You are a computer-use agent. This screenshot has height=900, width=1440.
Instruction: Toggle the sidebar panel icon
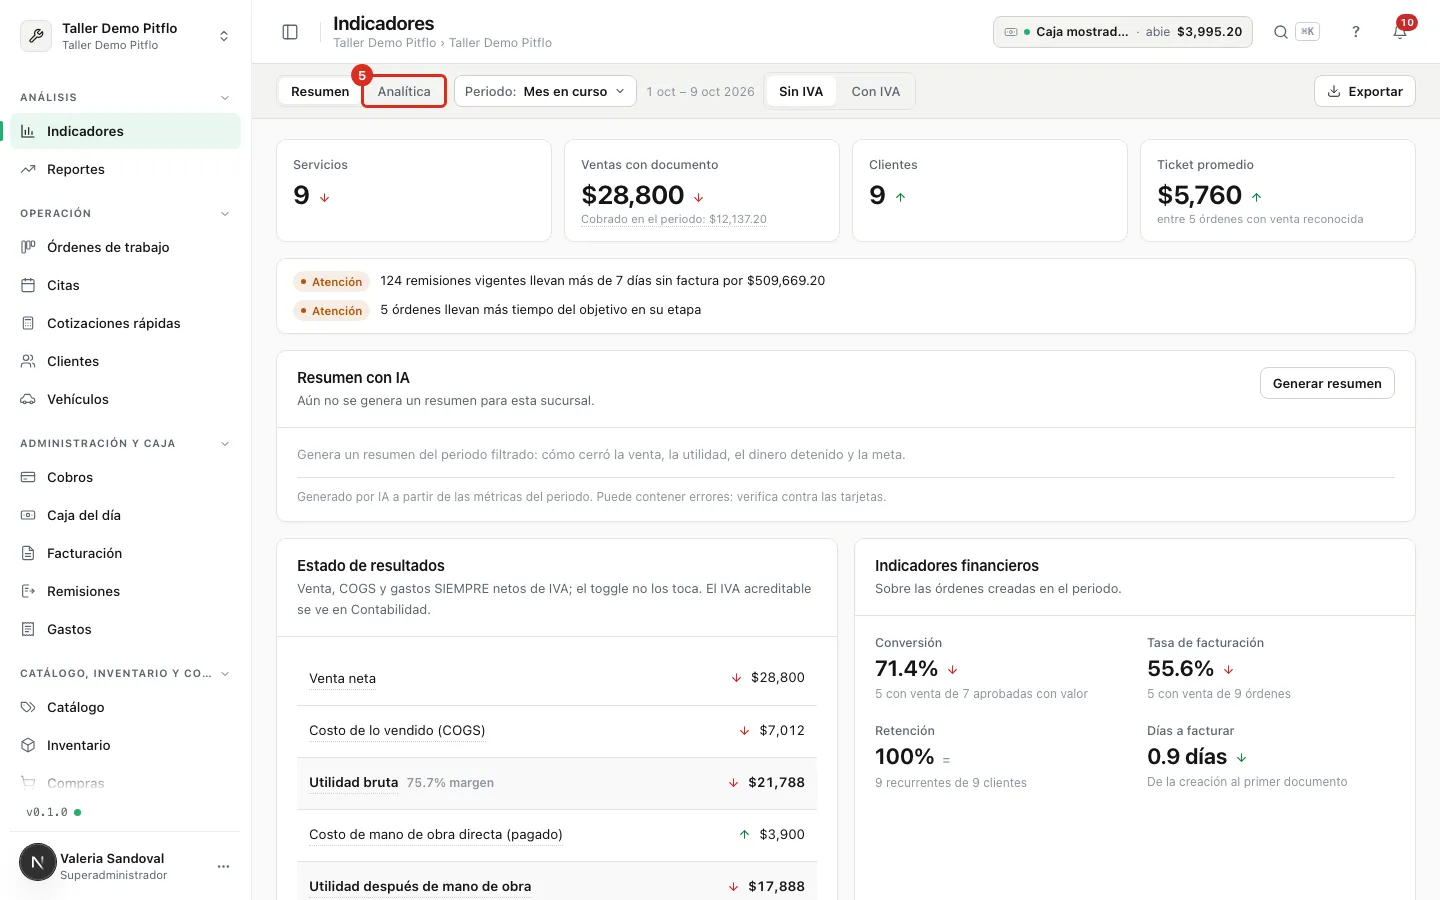tap(290, 32)
